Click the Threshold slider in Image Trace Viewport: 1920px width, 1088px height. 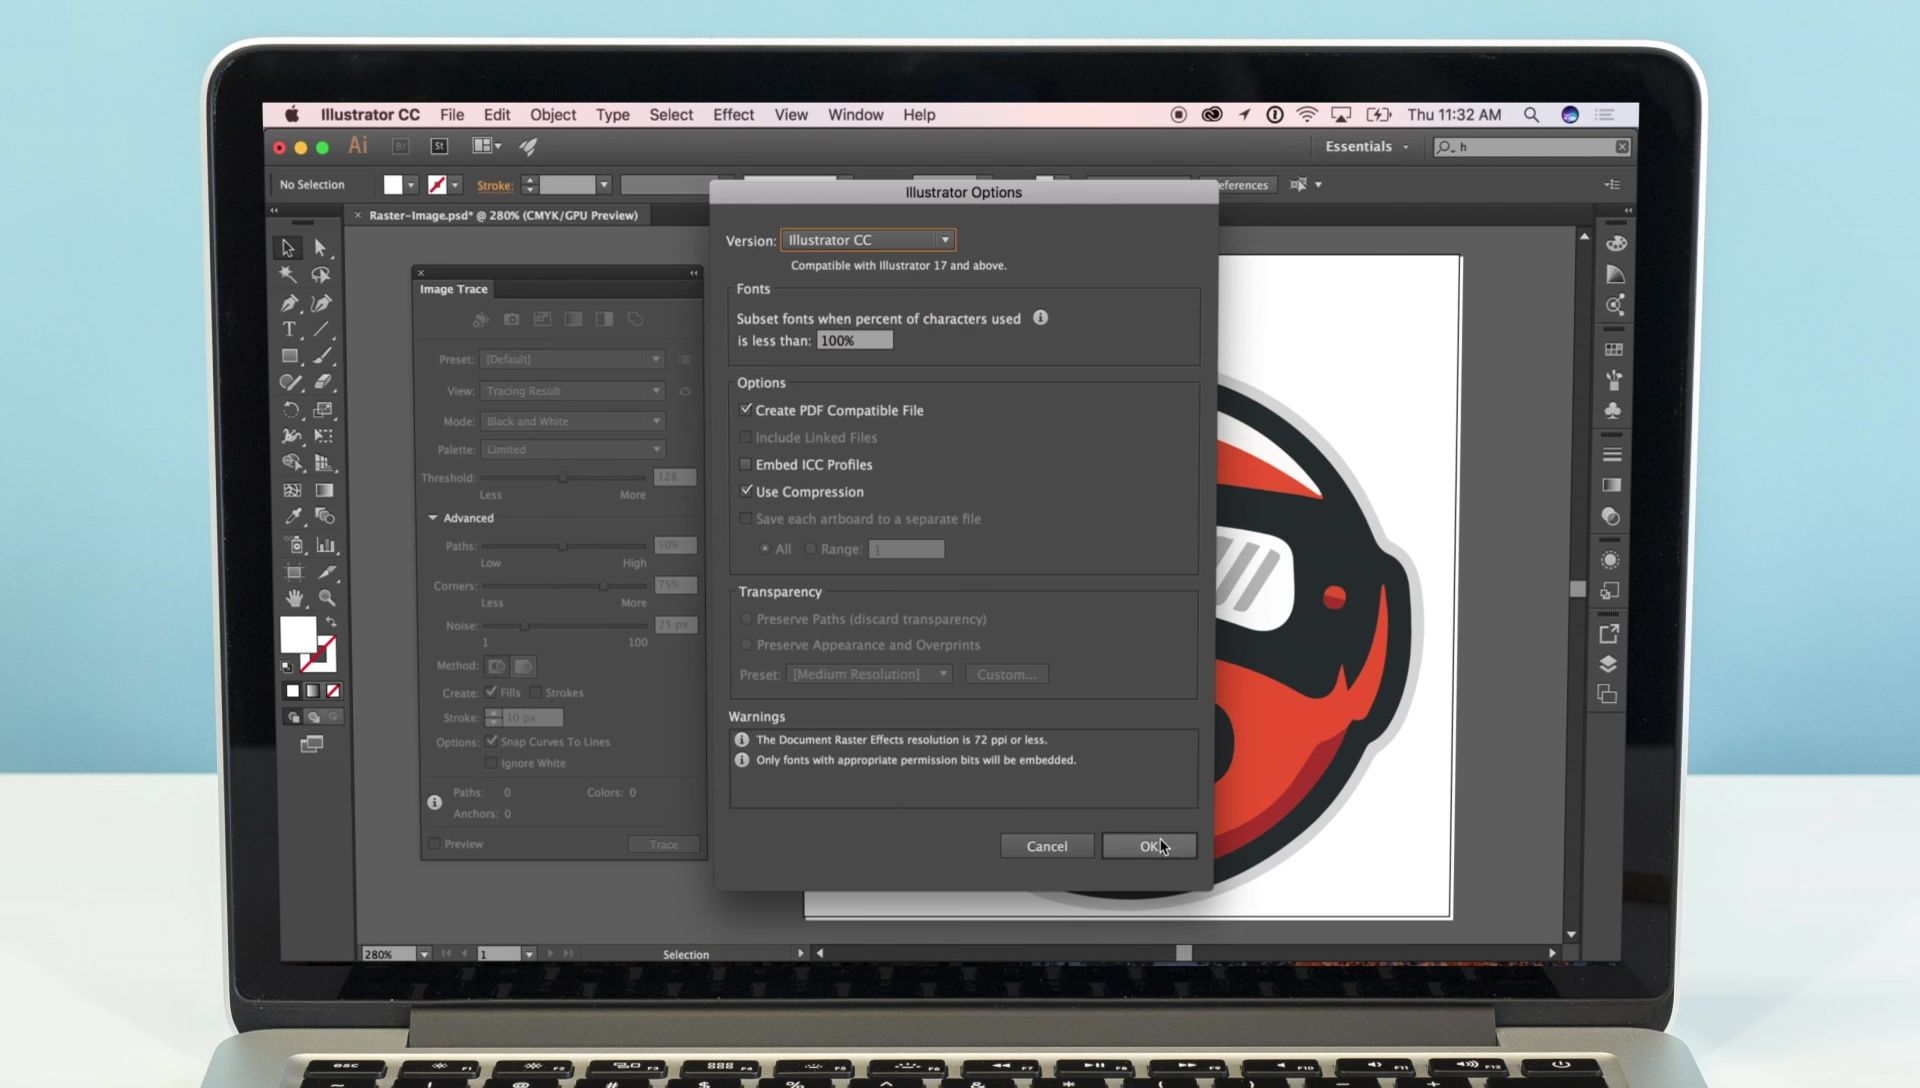tap(563, 478)
